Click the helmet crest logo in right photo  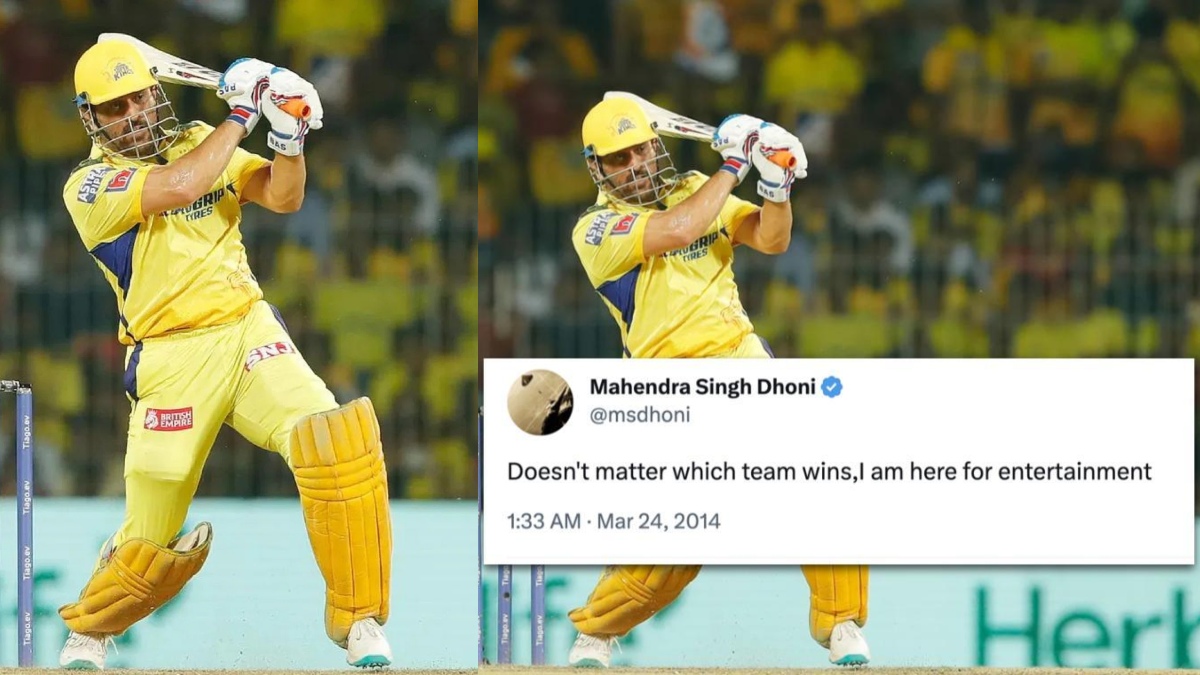click(625, 125)
